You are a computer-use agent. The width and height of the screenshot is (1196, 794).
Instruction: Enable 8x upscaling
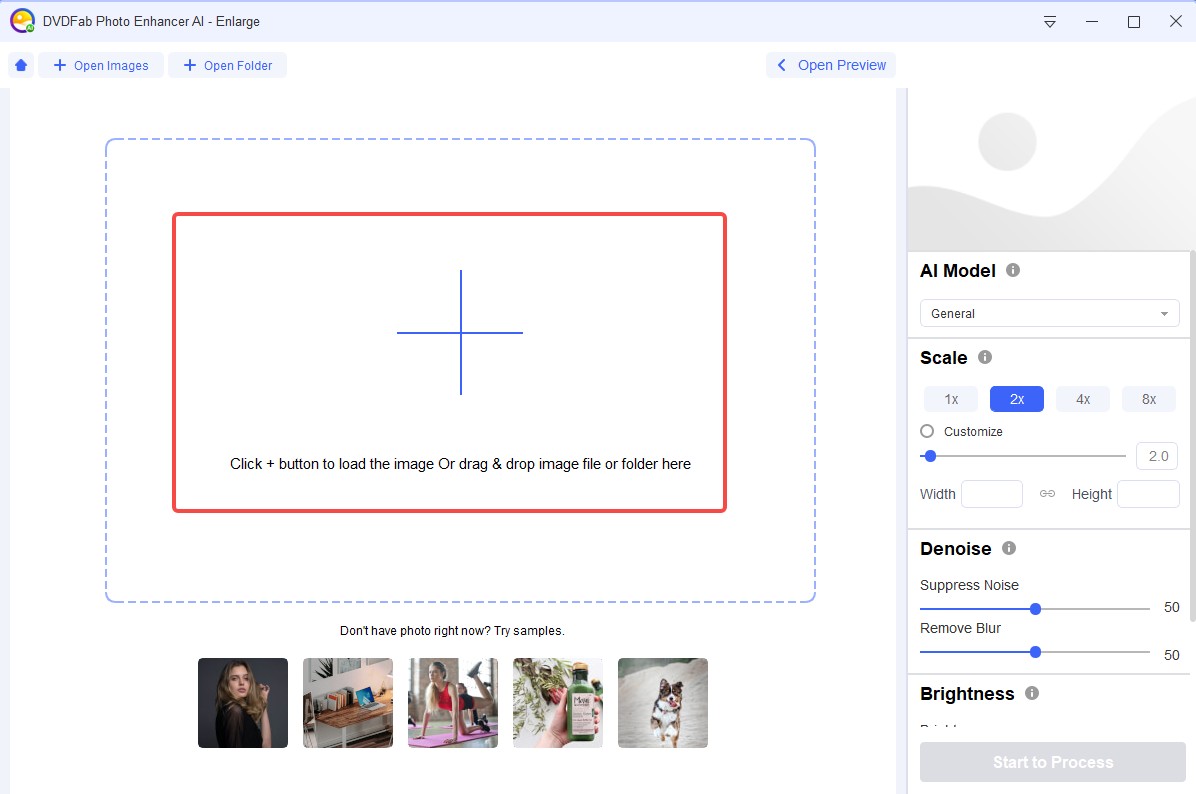pyautogui.click(x=1148, y=398)
